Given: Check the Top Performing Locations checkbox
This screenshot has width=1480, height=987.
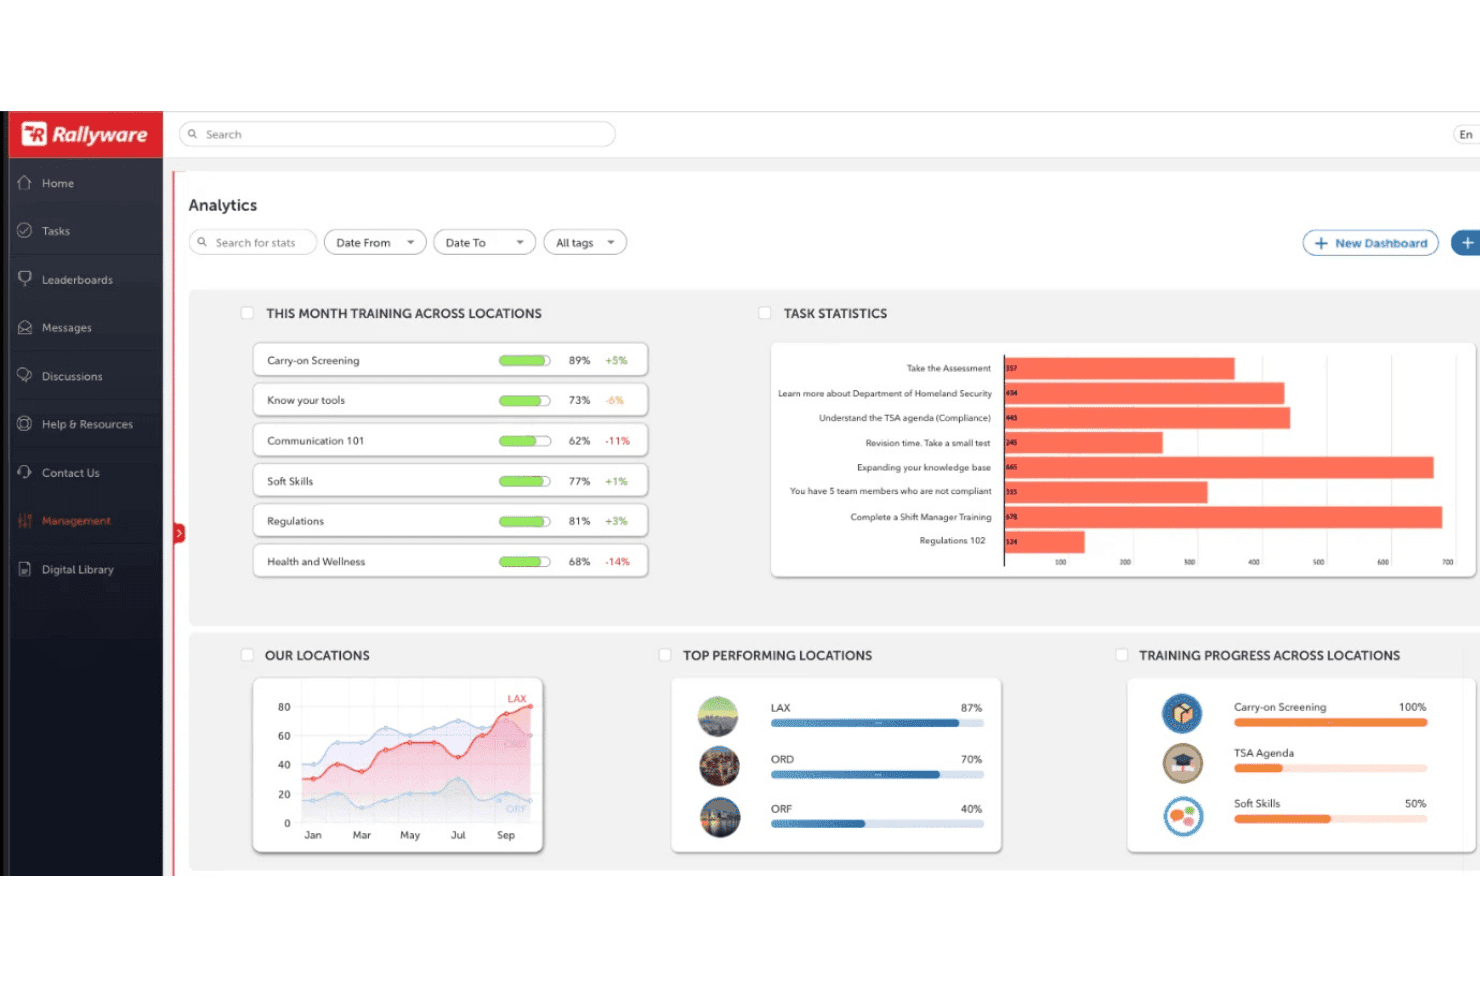Looking at the screenshot, I should (665, 655).
